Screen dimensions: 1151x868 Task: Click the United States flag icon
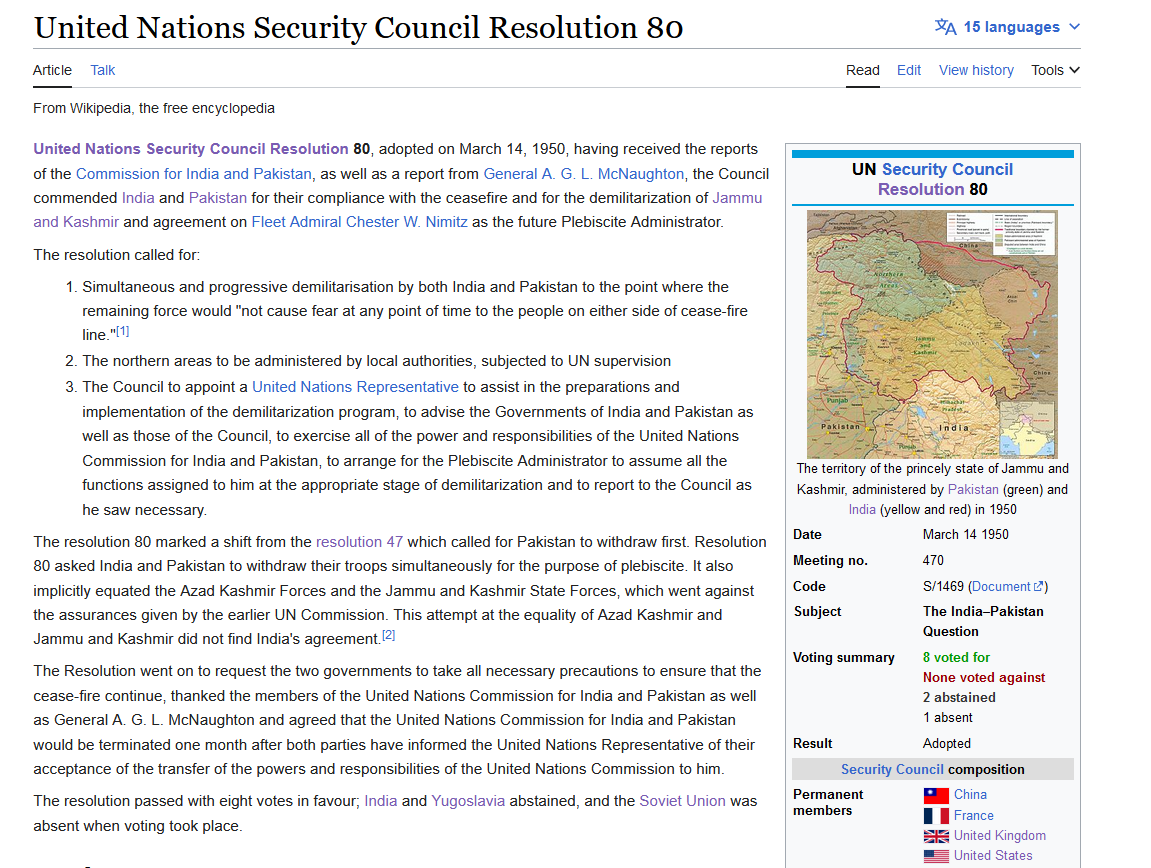936,856
